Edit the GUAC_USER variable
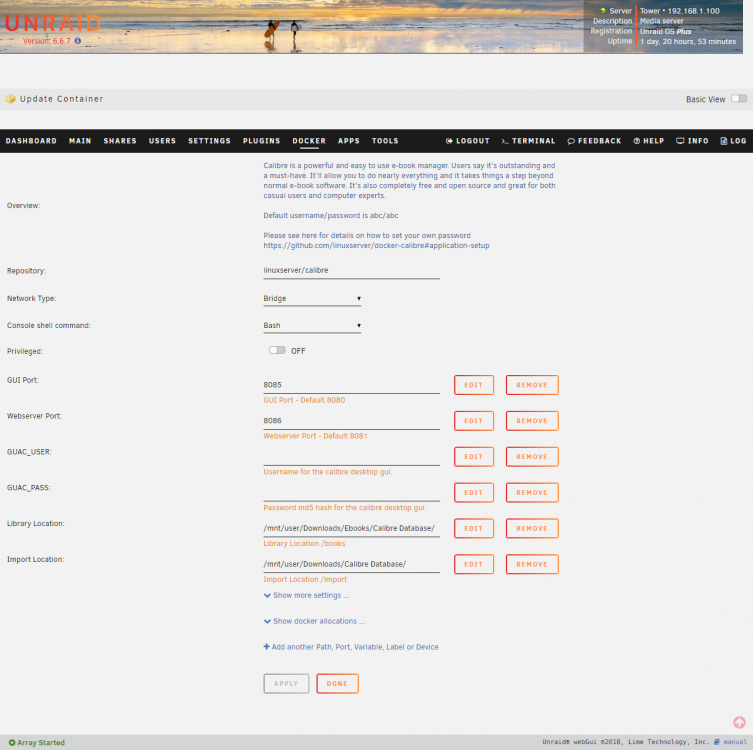753x750 pixels. [474, 457]
